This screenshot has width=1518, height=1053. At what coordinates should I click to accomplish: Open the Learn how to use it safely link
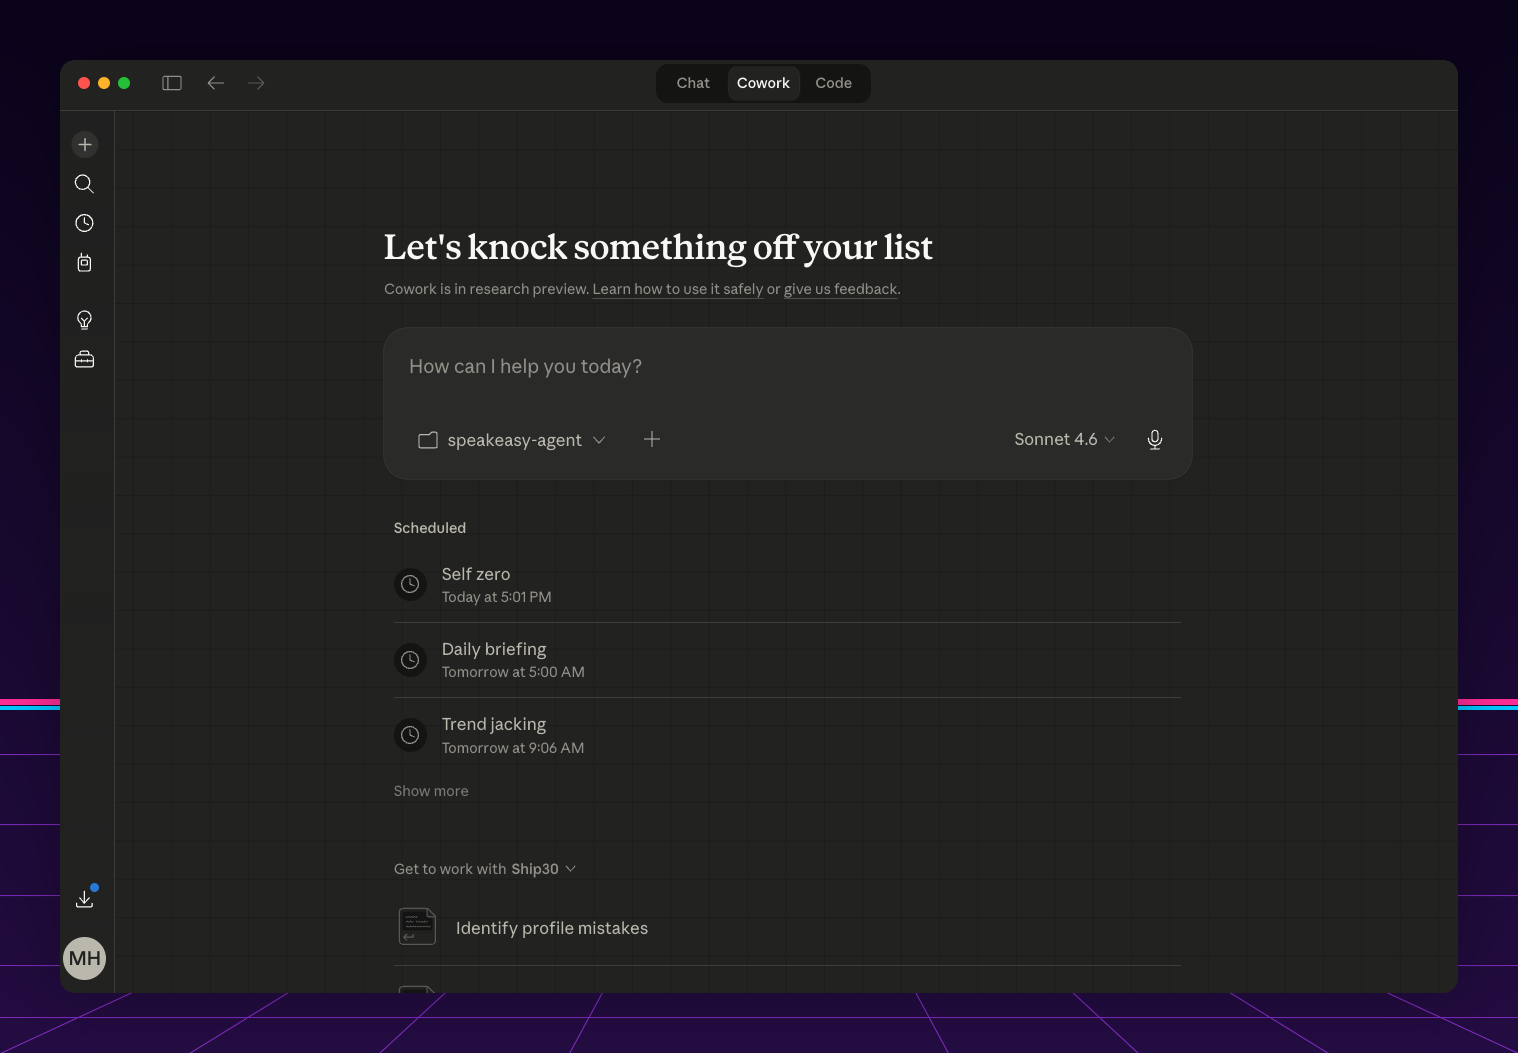pos(677,289)
